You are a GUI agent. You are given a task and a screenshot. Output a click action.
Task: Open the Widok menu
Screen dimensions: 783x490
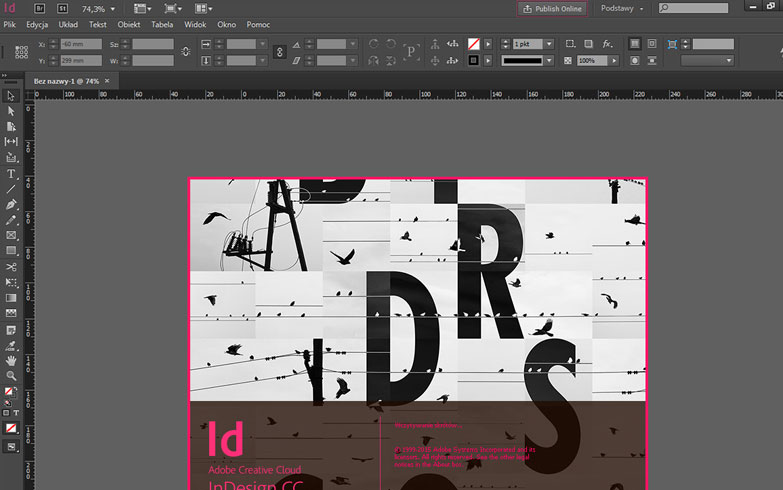[x=195, y=24]
